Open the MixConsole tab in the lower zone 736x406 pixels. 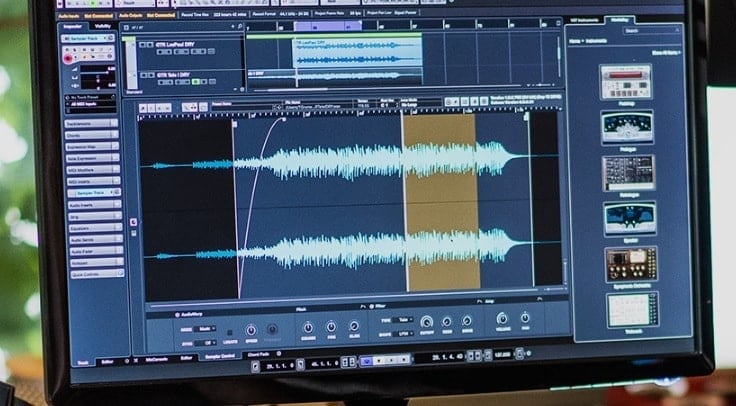(157, 359)
